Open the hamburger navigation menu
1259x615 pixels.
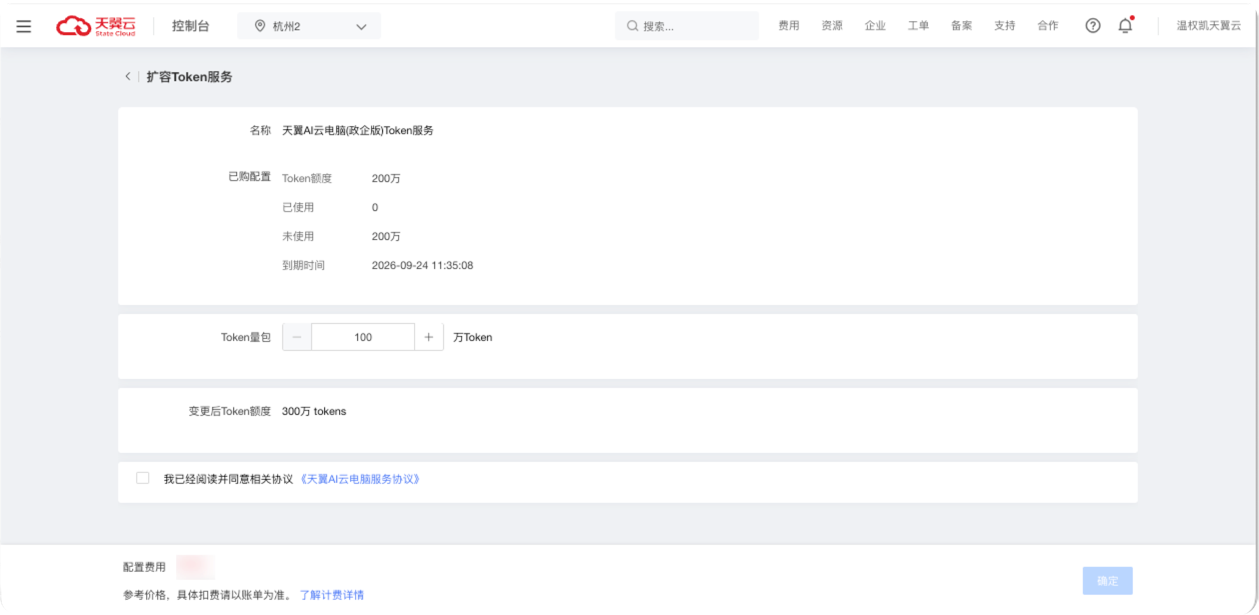(24, 26)
